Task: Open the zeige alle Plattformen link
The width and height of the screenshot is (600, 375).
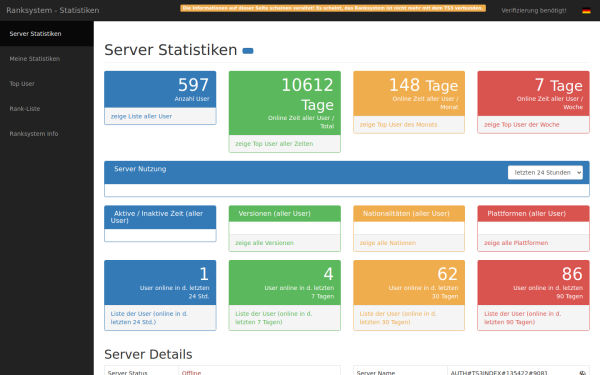Action: click(x=516, y=243)
